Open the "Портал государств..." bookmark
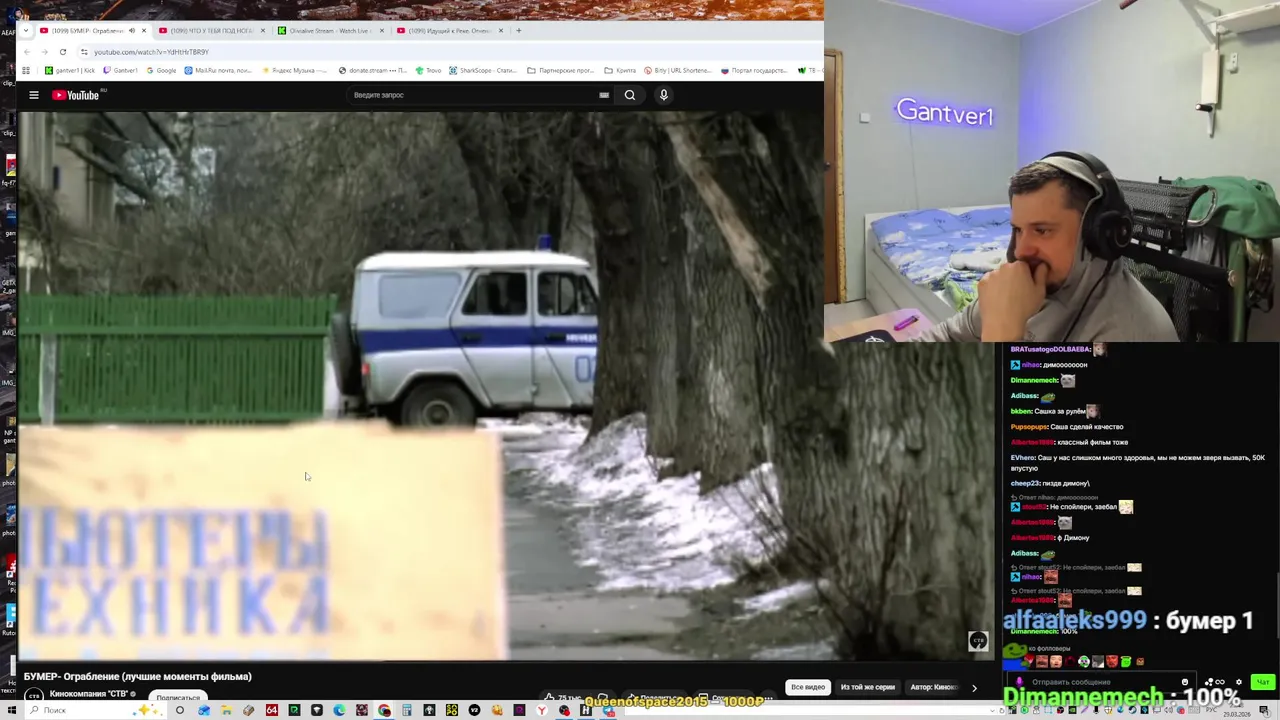 [x=754, y=71]
